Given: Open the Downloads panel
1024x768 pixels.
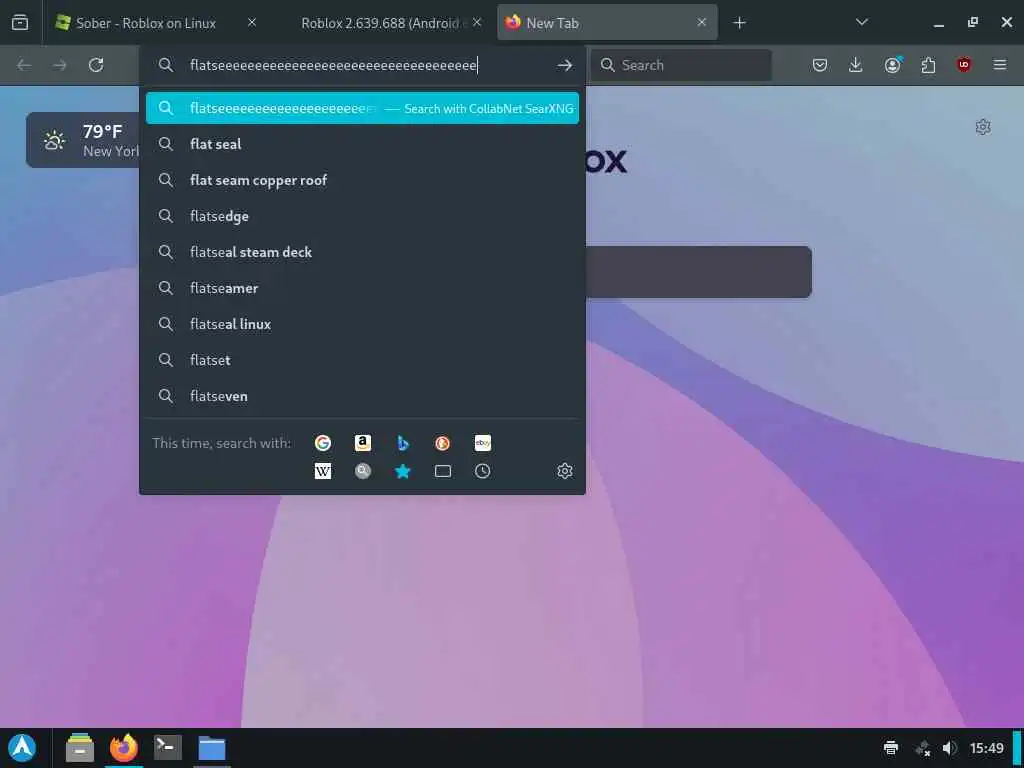Looking at the screenshot, I should (856, 65).
